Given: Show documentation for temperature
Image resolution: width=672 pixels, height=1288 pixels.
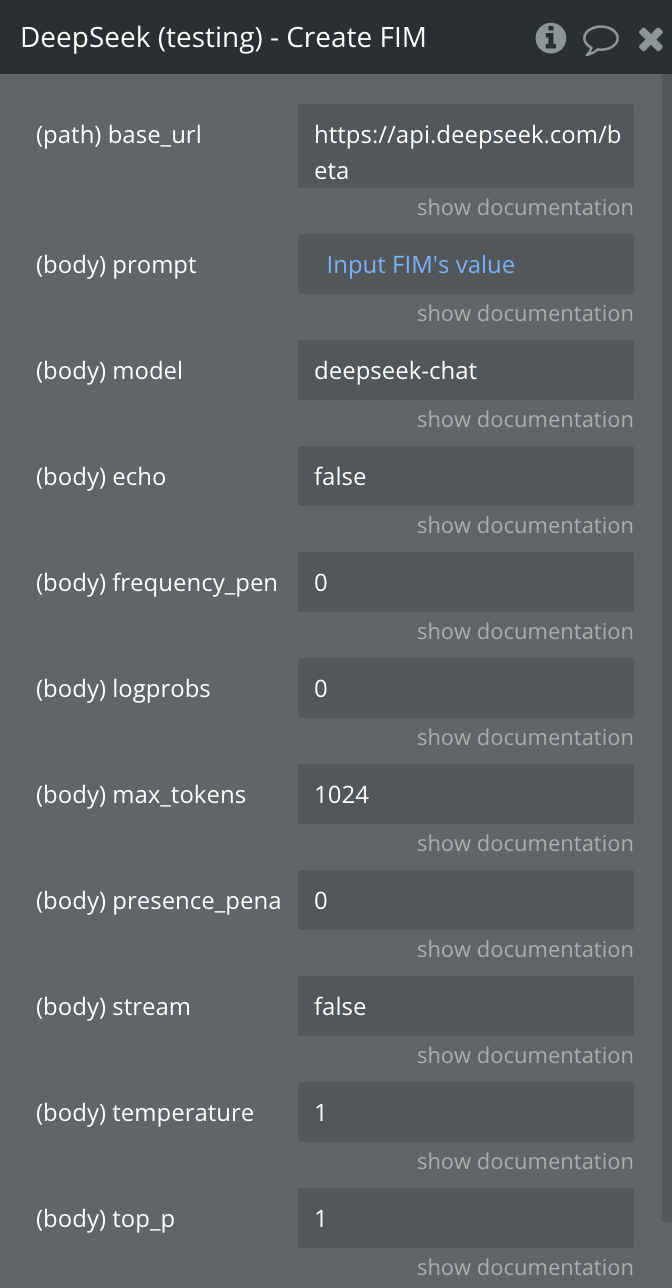Looking at the screenshot, I should (x=525, y=1162).
